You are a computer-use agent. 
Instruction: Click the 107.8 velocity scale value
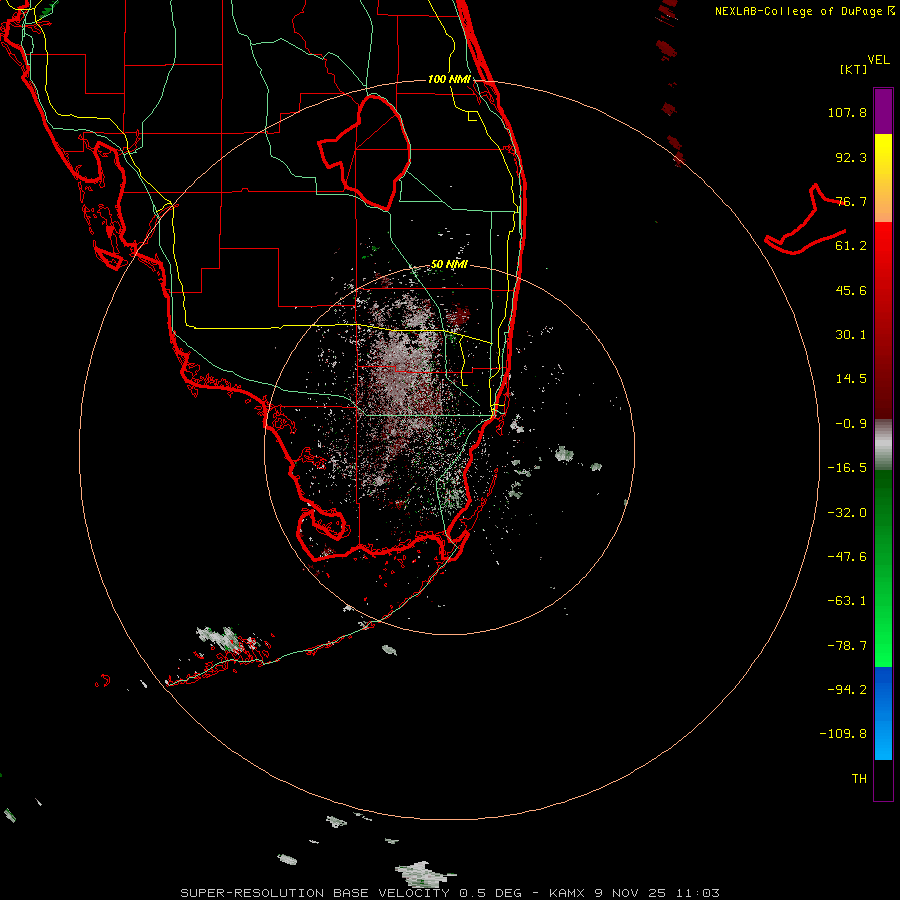847,112
